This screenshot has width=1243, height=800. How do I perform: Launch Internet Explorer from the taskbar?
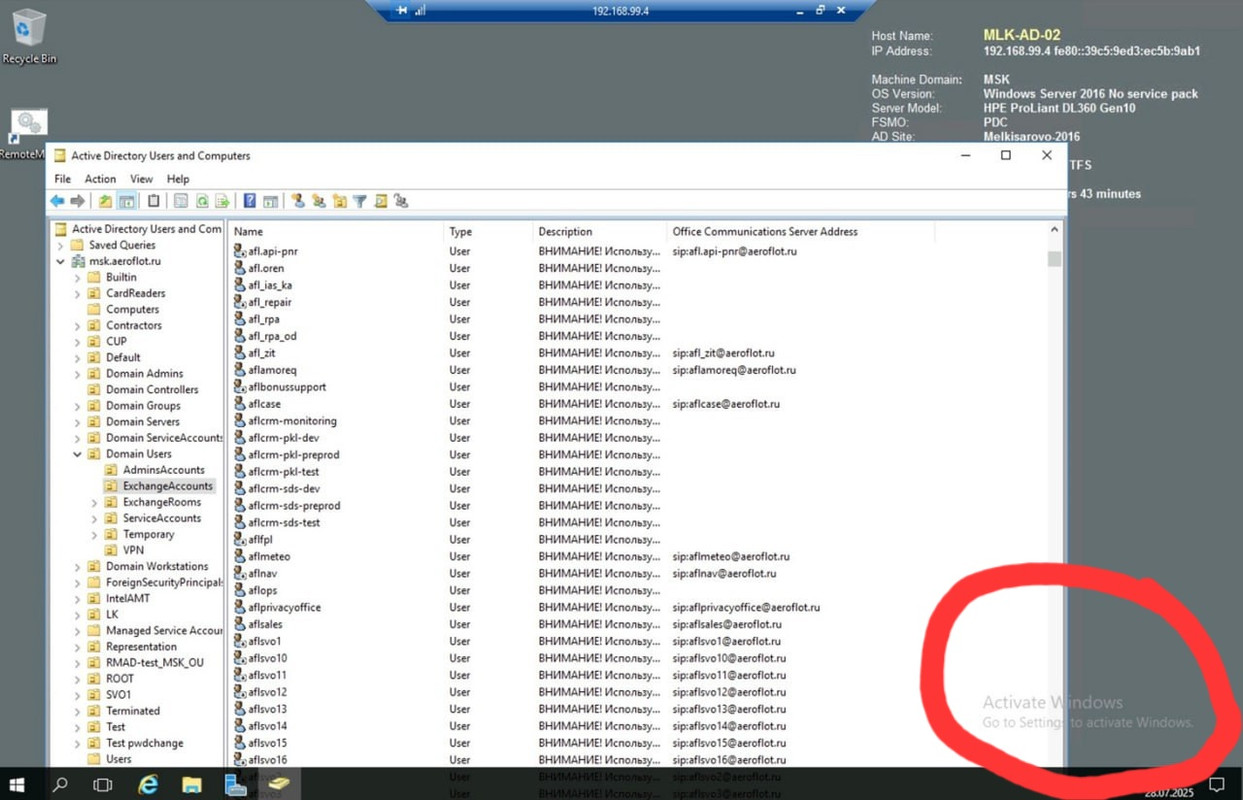pos(148,785)
